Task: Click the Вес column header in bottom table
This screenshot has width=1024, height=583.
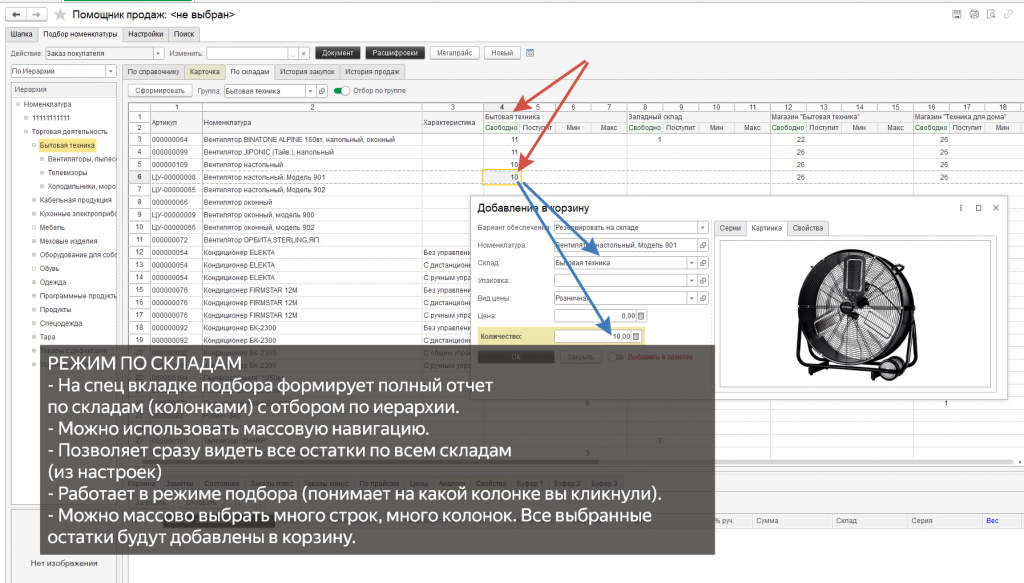Action: [x=992, y=521]
